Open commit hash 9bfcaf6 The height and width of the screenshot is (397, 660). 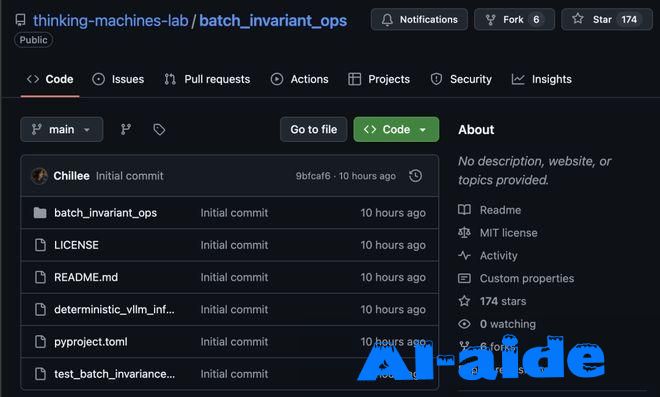(313, 176)
